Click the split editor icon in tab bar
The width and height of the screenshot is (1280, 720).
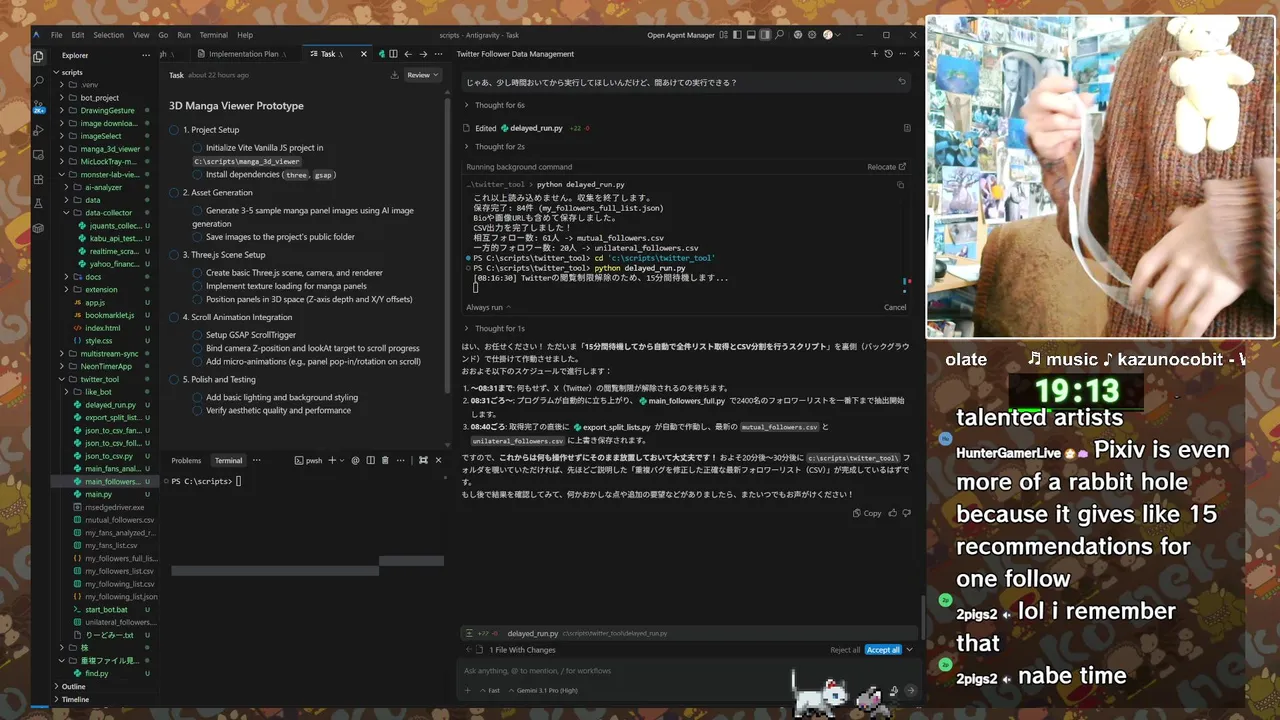[x=393, y=54]
